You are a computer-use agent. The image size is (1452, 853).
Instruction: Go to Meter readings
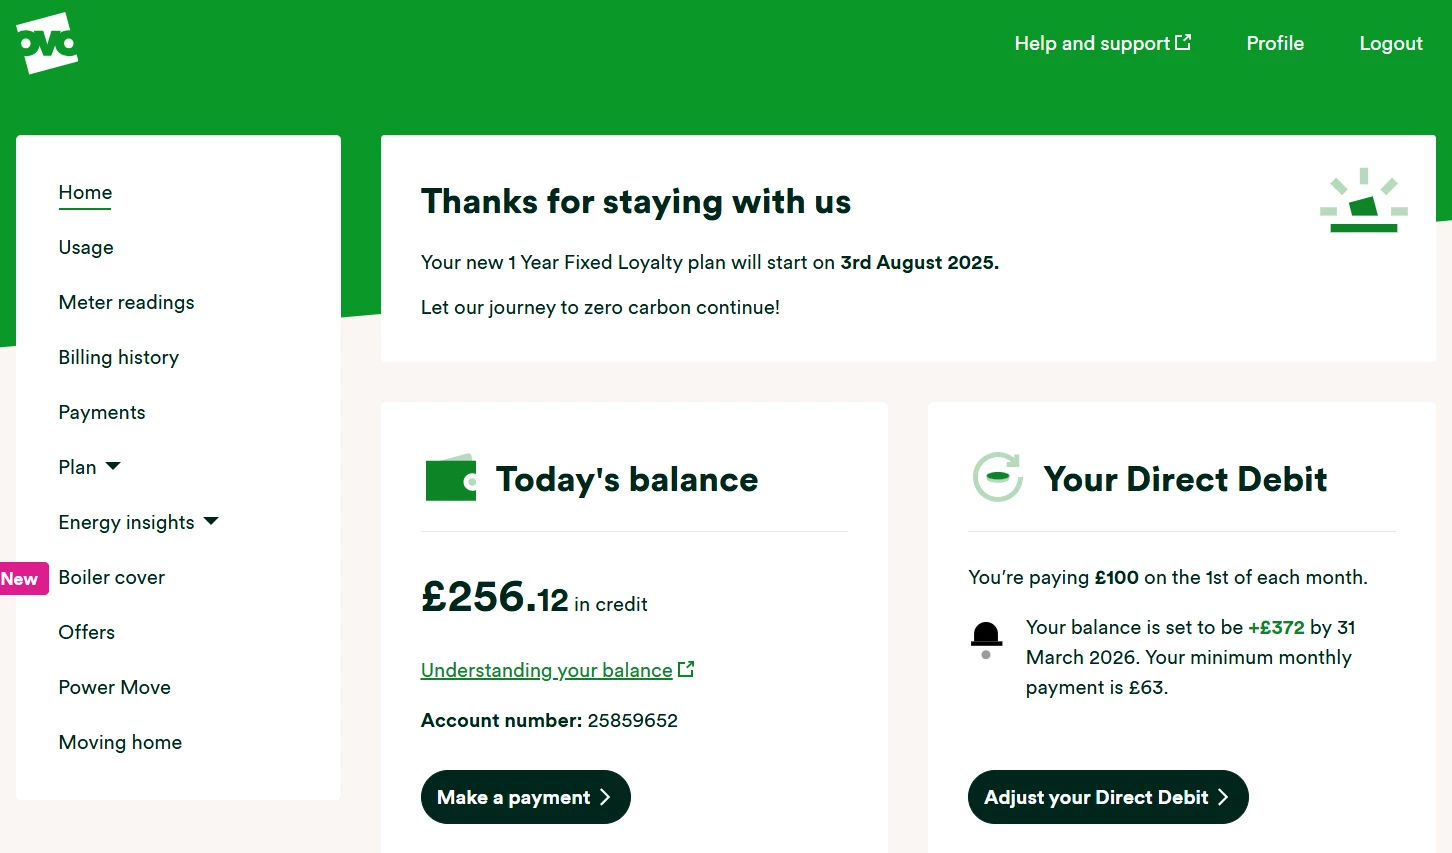click(126, 302)
